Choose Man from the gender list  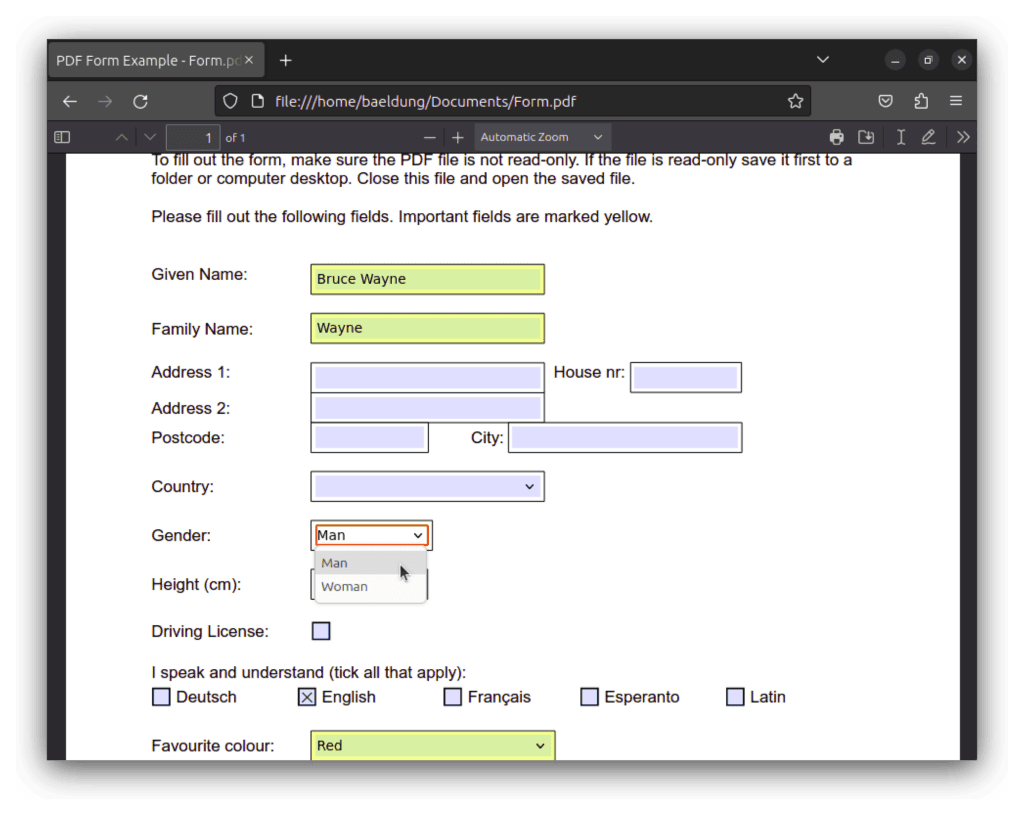click(x=370, y=563)
